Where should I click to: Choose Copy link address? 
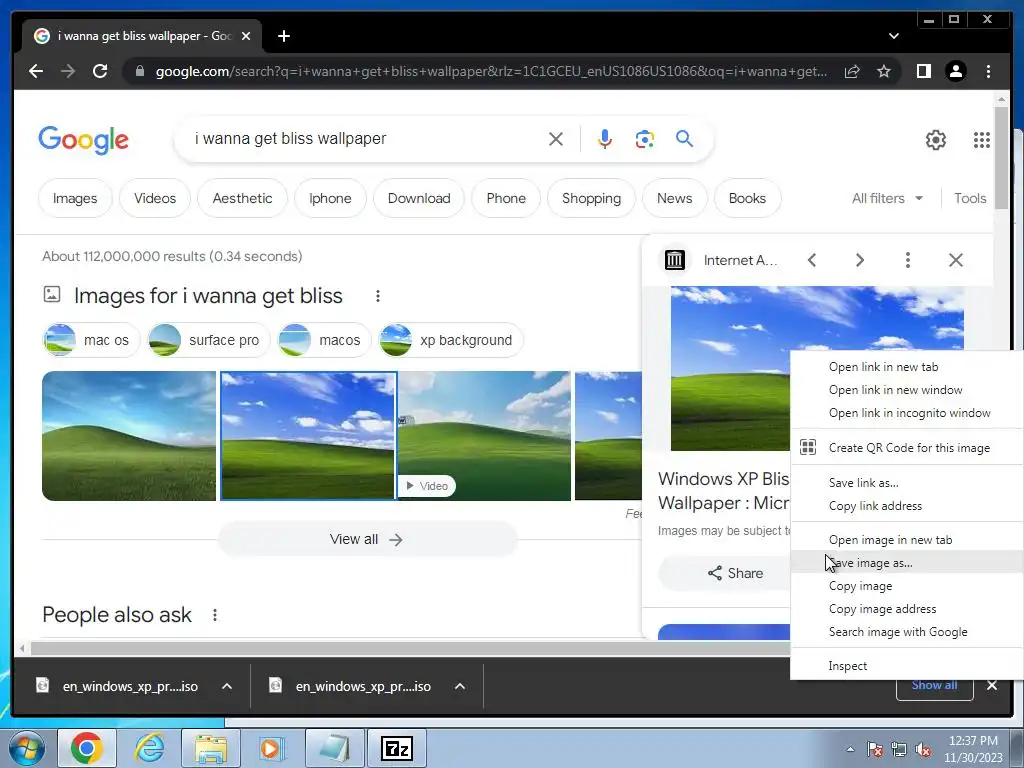click(x=906, y=505)
